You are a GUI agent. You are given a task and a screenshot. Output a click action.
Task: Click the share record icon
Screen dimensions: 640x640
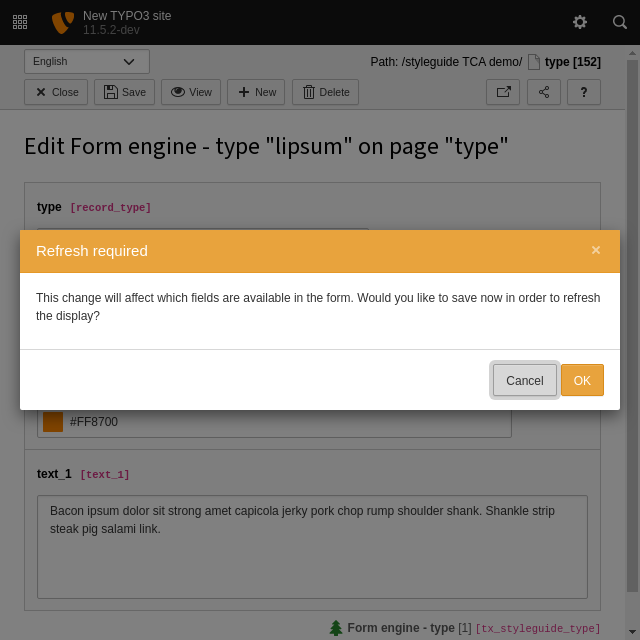544,92
